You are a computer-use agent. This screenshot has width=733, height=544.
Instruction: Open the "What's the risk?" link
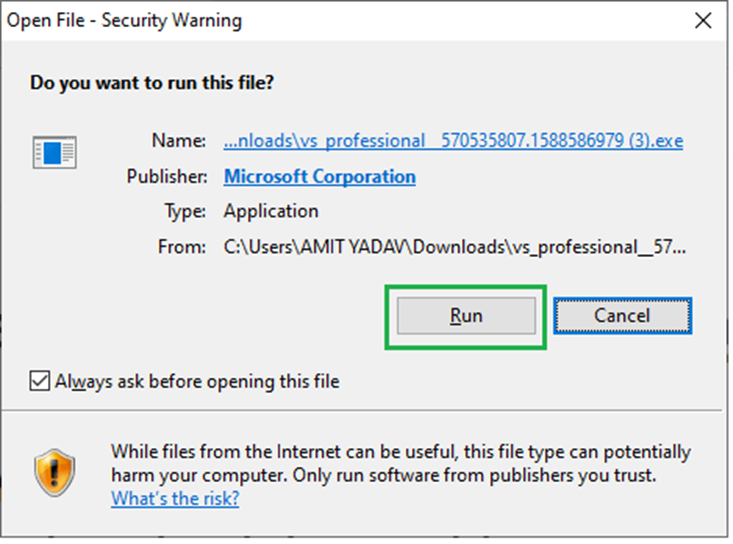(175, 498)
